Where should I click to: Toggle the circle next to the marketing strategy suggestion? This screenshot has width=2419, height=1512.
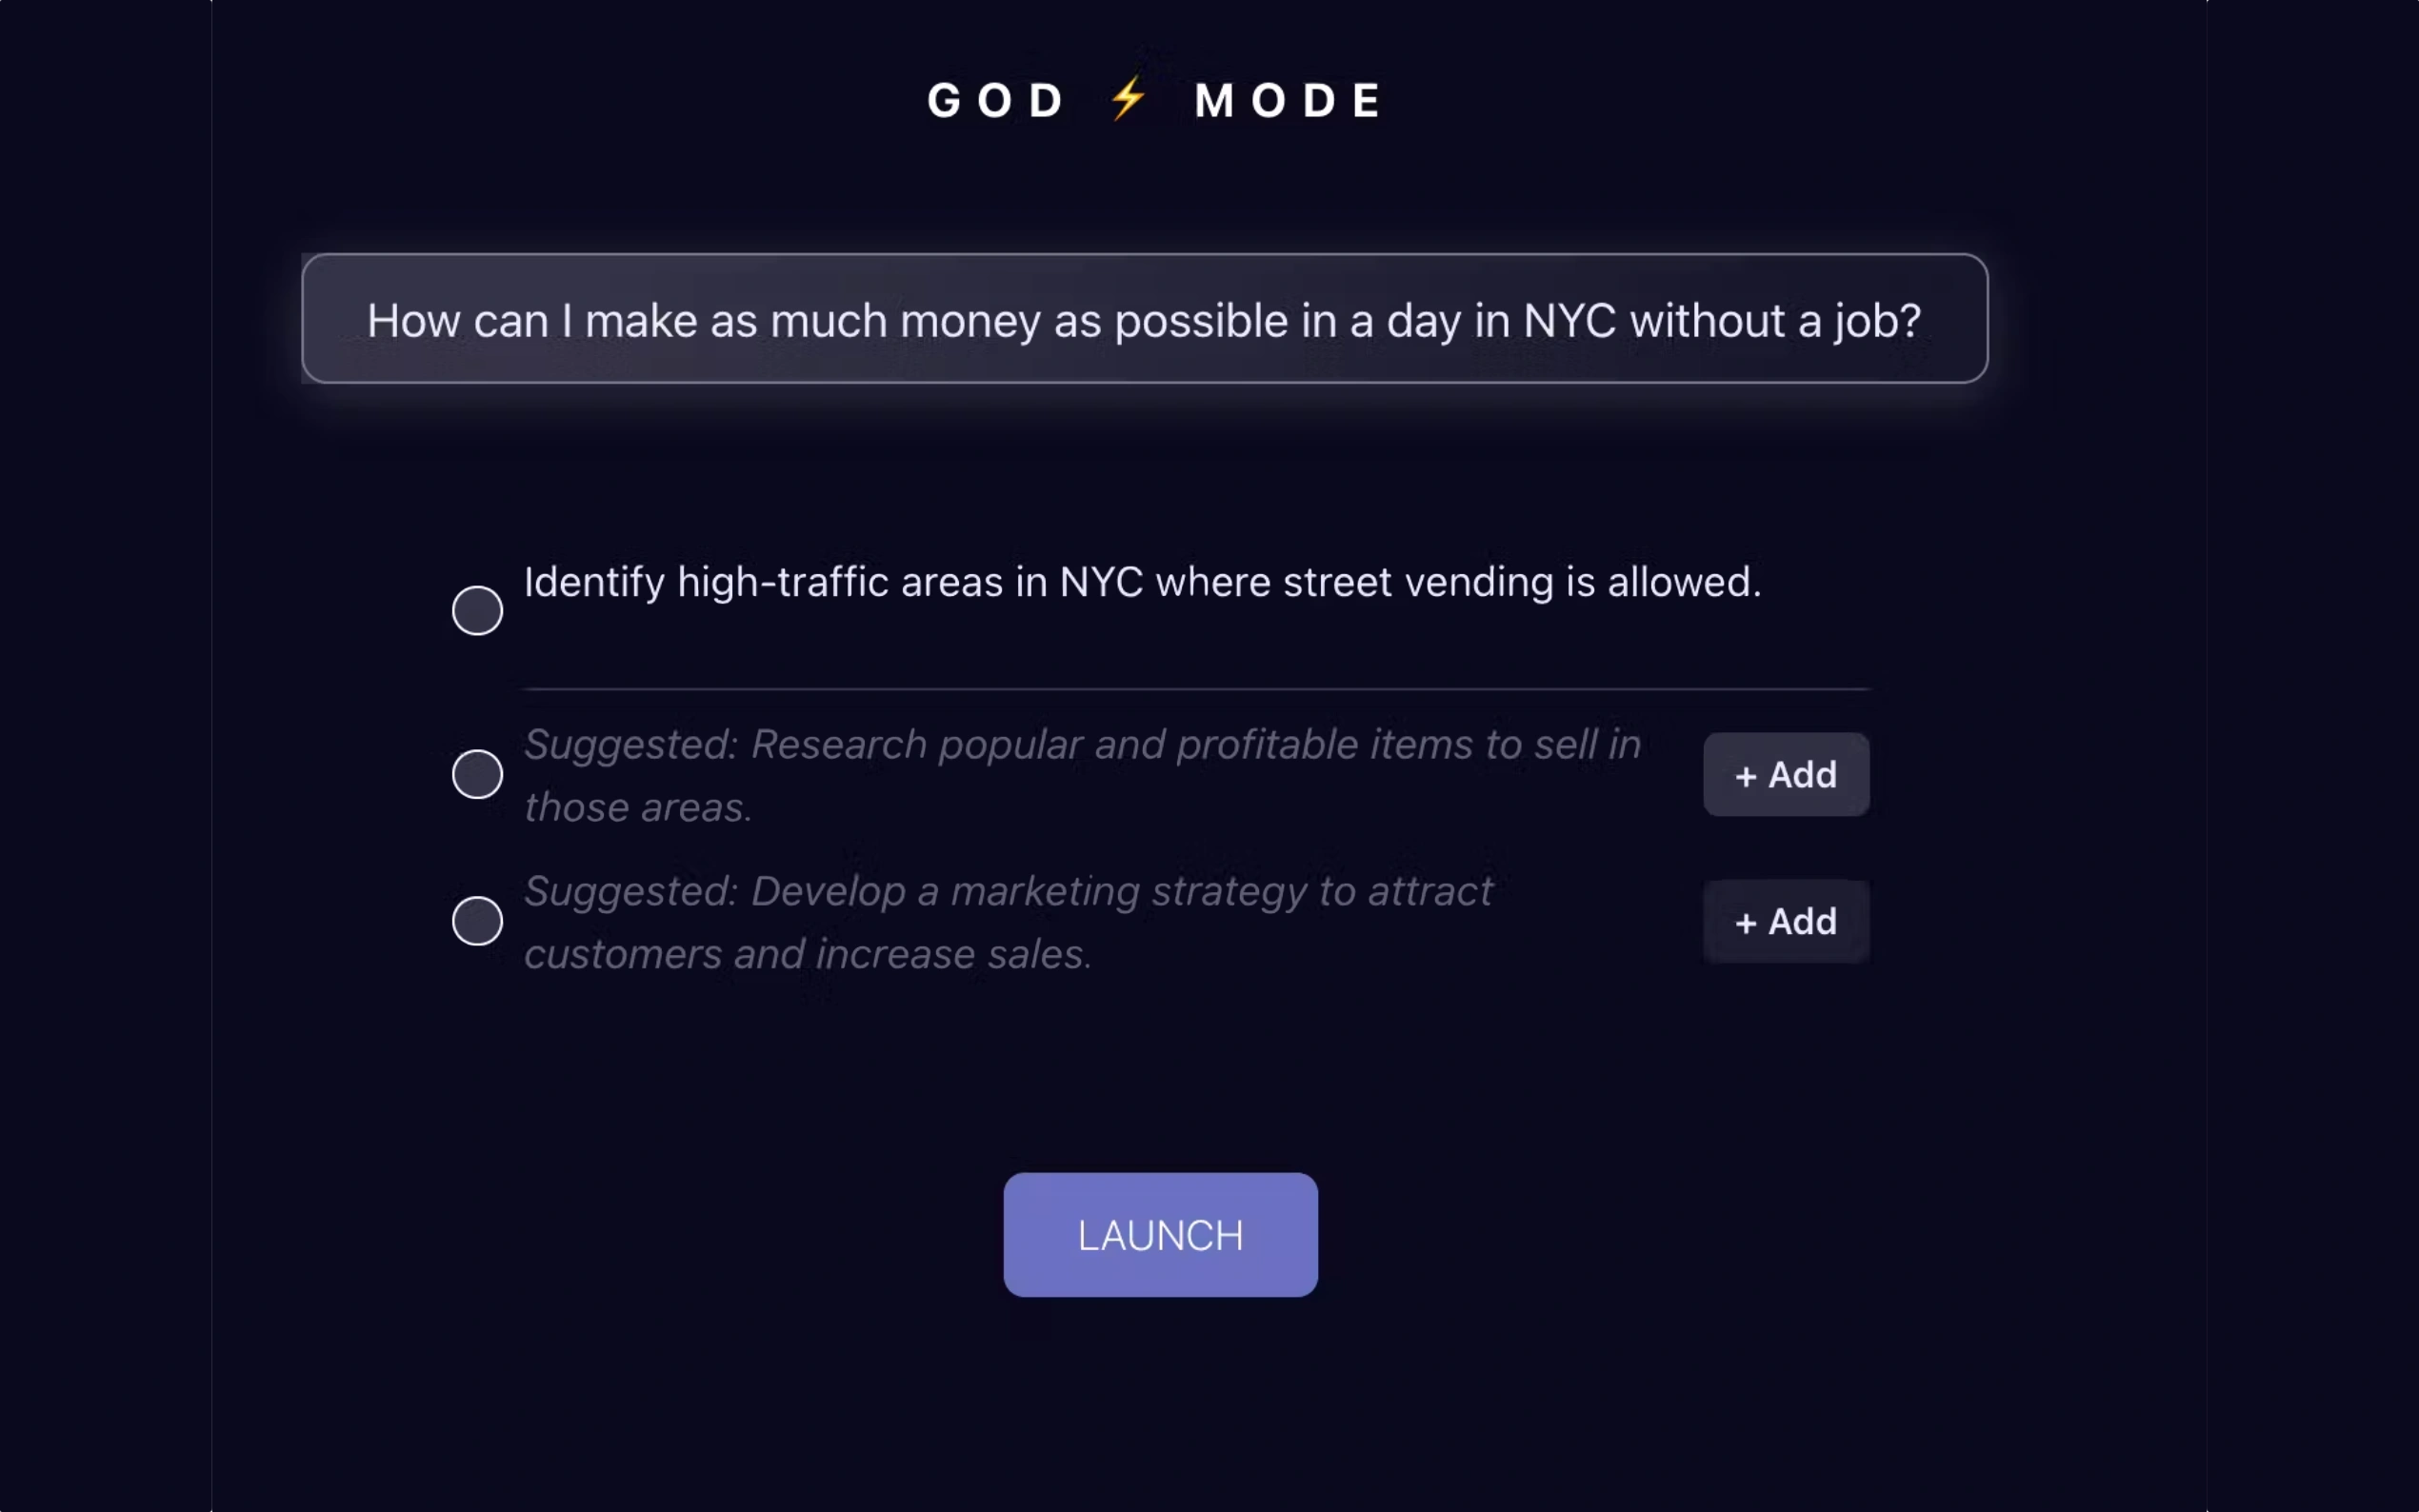pos(477,921)
